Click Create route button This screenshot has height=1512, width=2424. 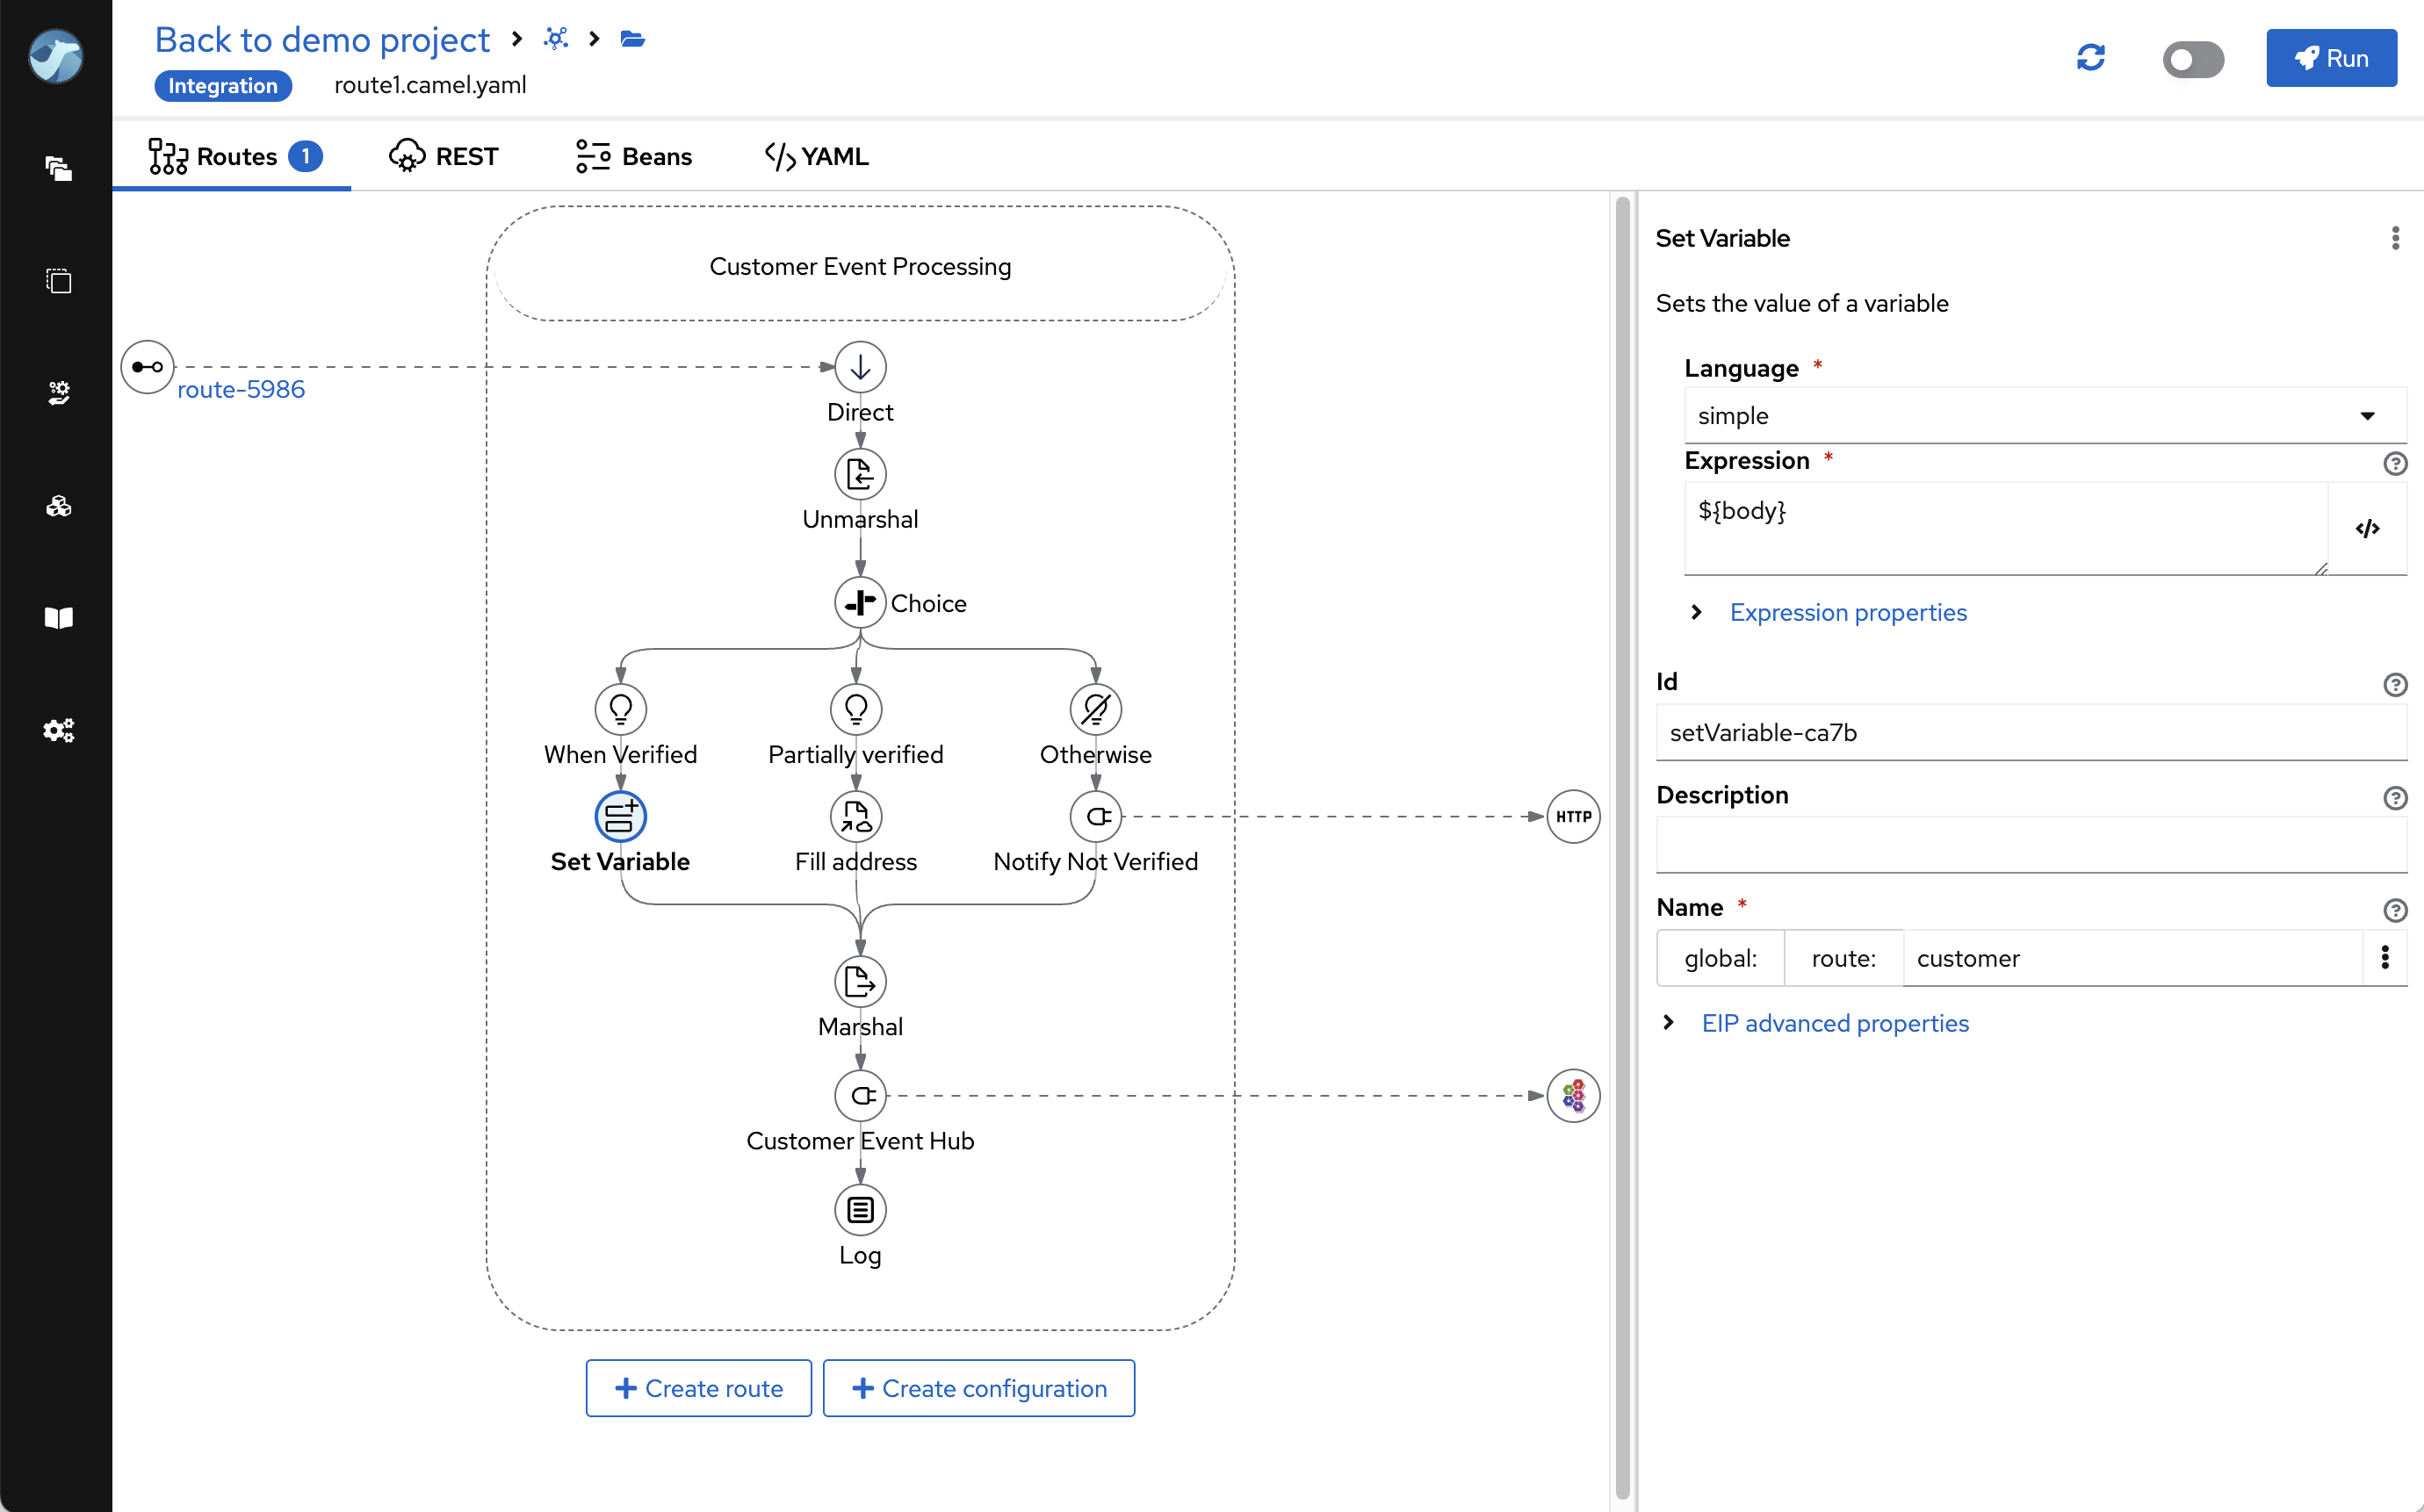tap(696, 1388)
